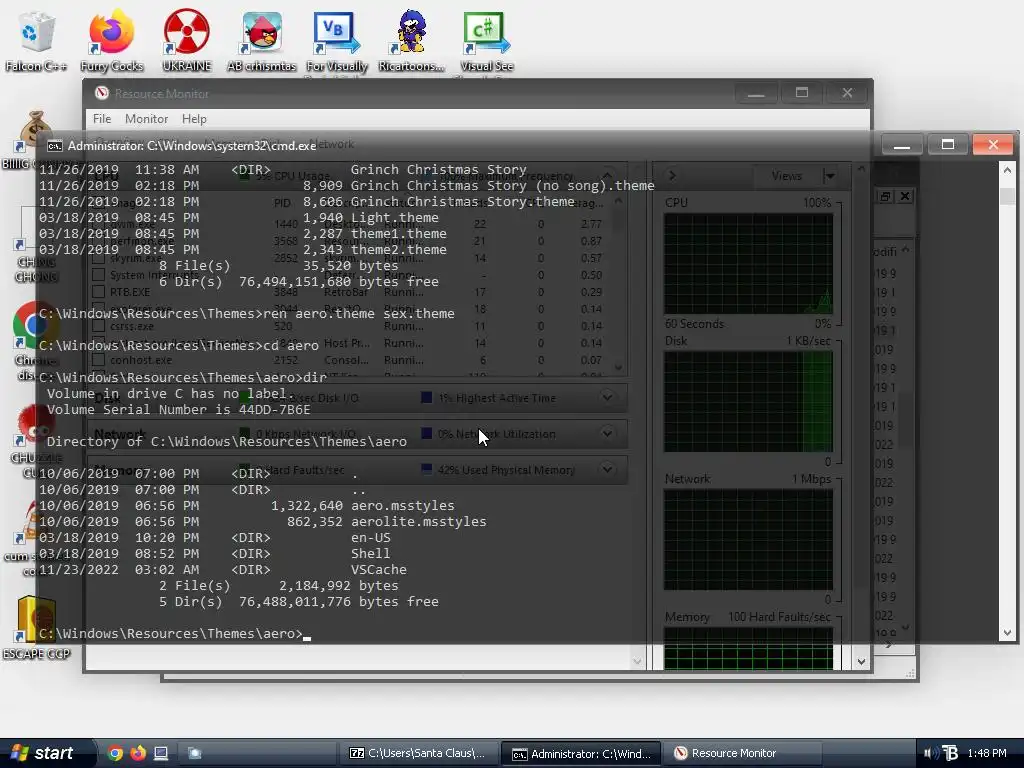
Task: Minimize the cmd.exe window
Action: (x=902, y=144)
